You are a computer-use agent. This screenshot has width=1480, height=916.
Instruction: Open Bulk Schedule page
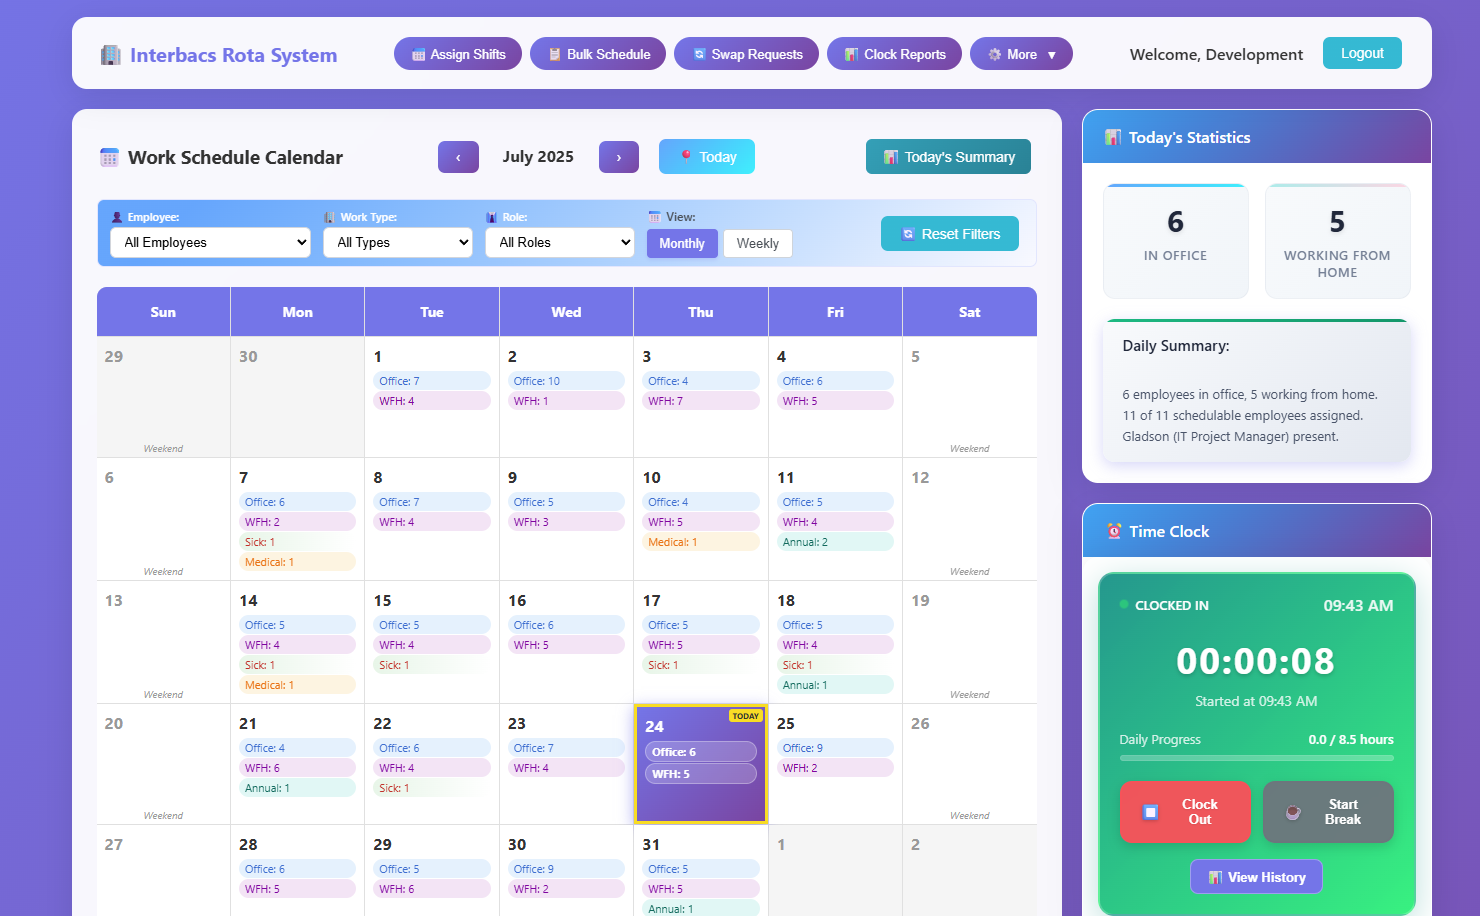pyautogui.click(x=598, y=54)
